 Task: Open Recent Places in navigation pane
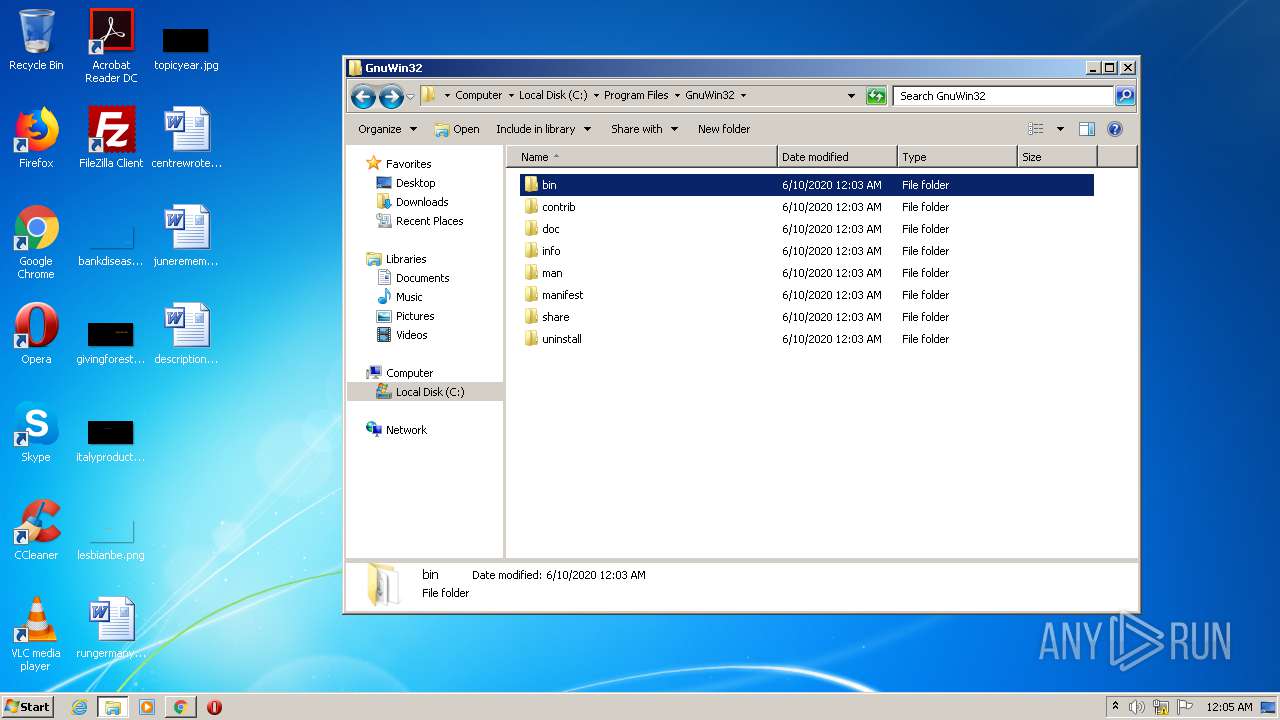click(420, 221)
